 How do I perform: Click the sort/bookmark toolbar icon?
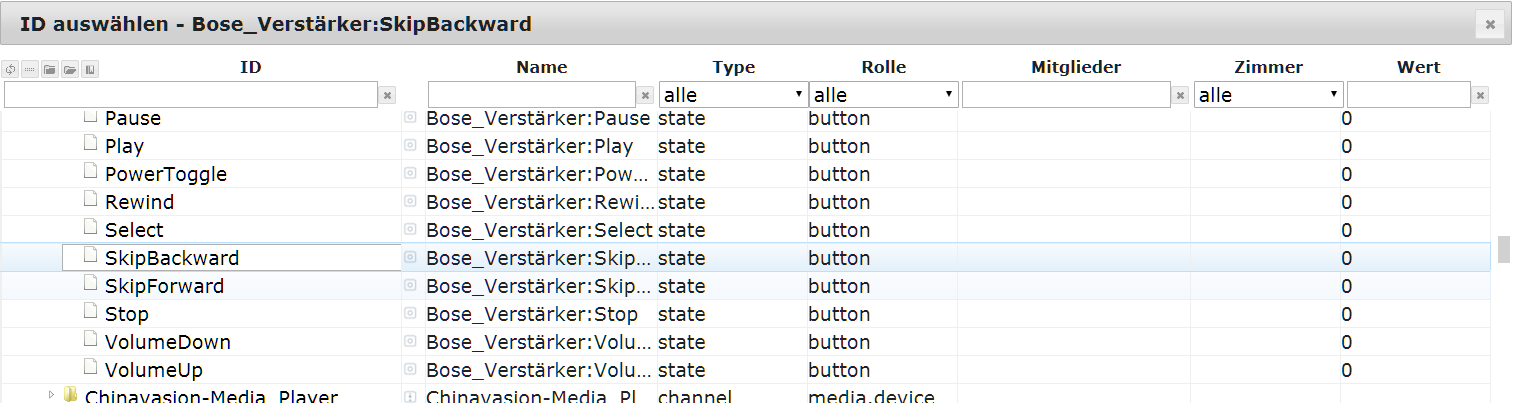pyautogui.click(x=90, y=70)
